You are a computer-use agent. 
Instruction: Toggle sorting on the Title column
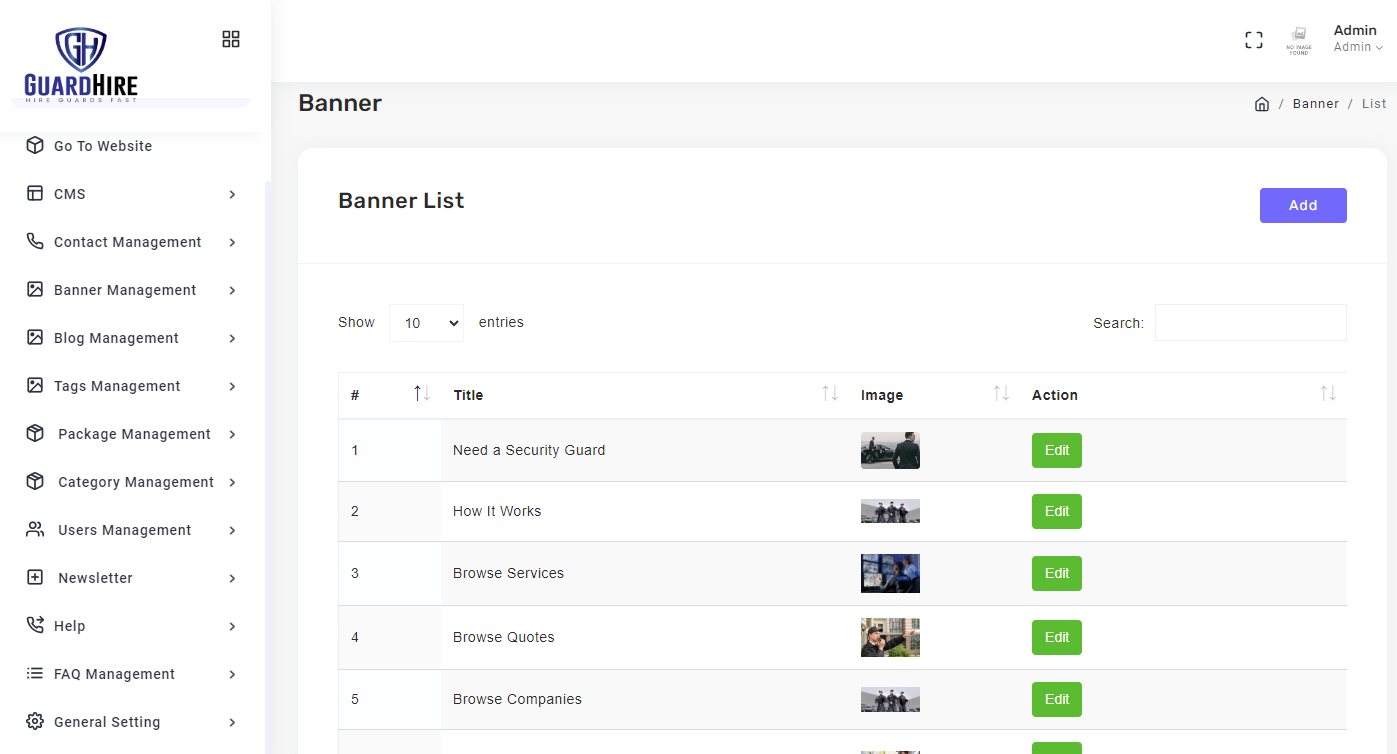pos(829,395)
